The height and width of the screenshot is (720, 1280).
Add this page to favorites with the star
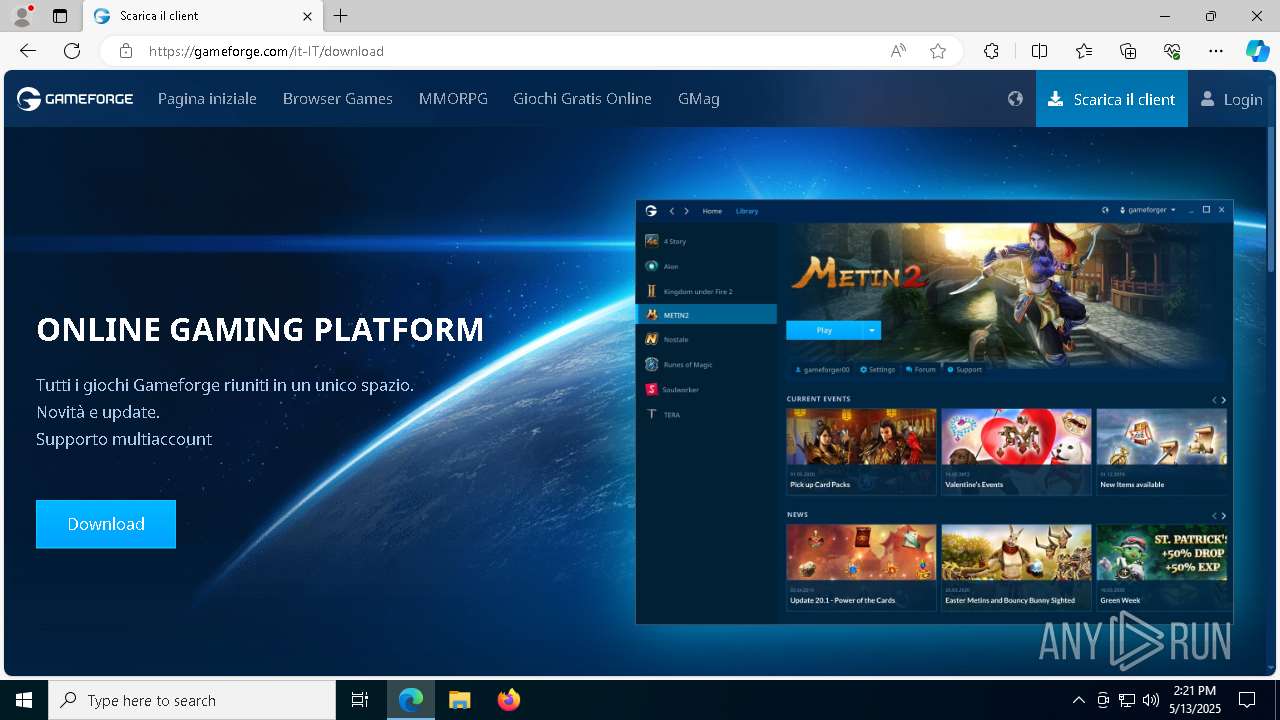(938, 51)
